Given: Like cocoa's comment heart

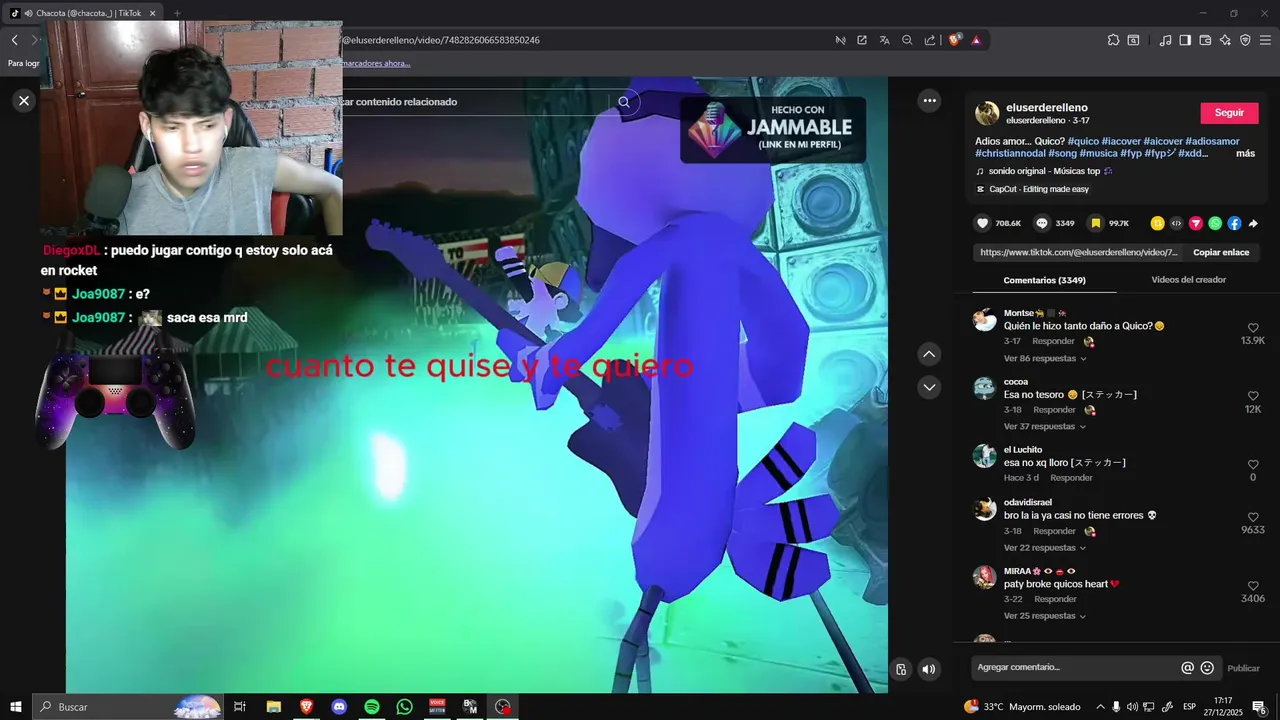Looking at the screenshot, I should click(1253, 396).
